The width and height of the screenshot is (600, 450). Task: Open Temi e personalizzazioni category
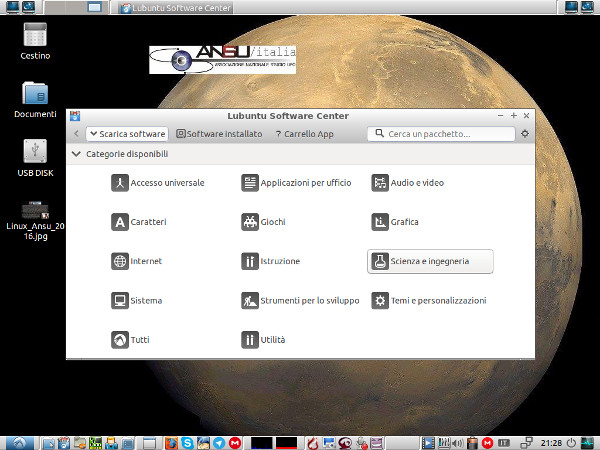point(429,301)
